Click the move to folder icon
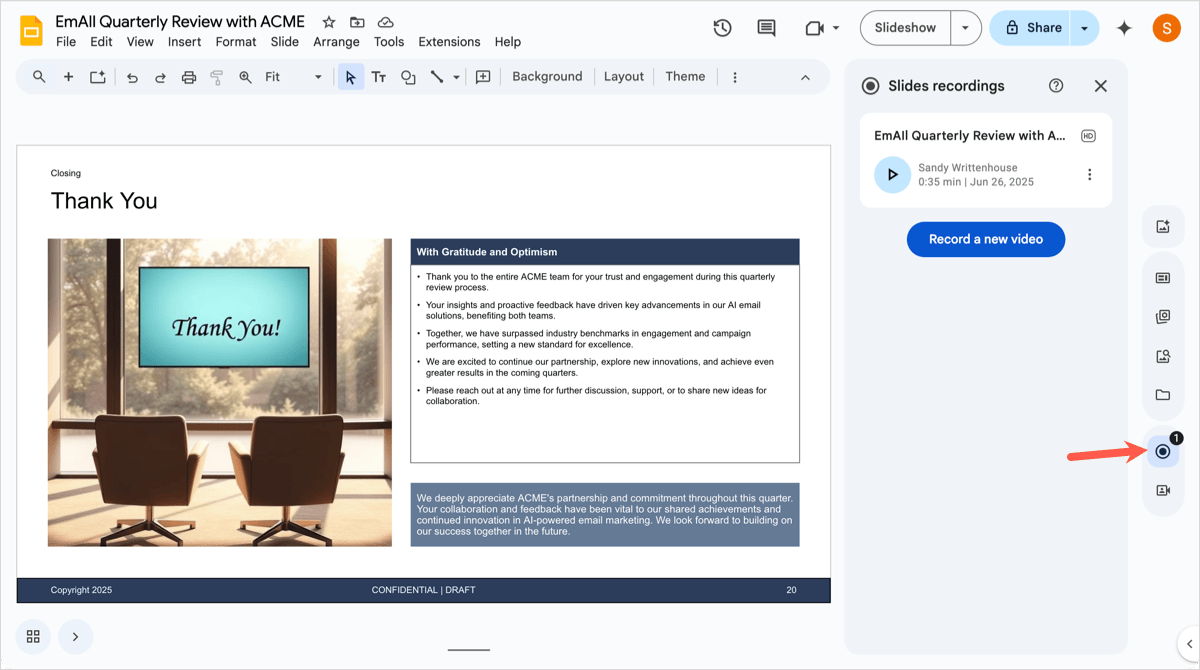This screenshot has width=1200, height=670. point(357,22)
